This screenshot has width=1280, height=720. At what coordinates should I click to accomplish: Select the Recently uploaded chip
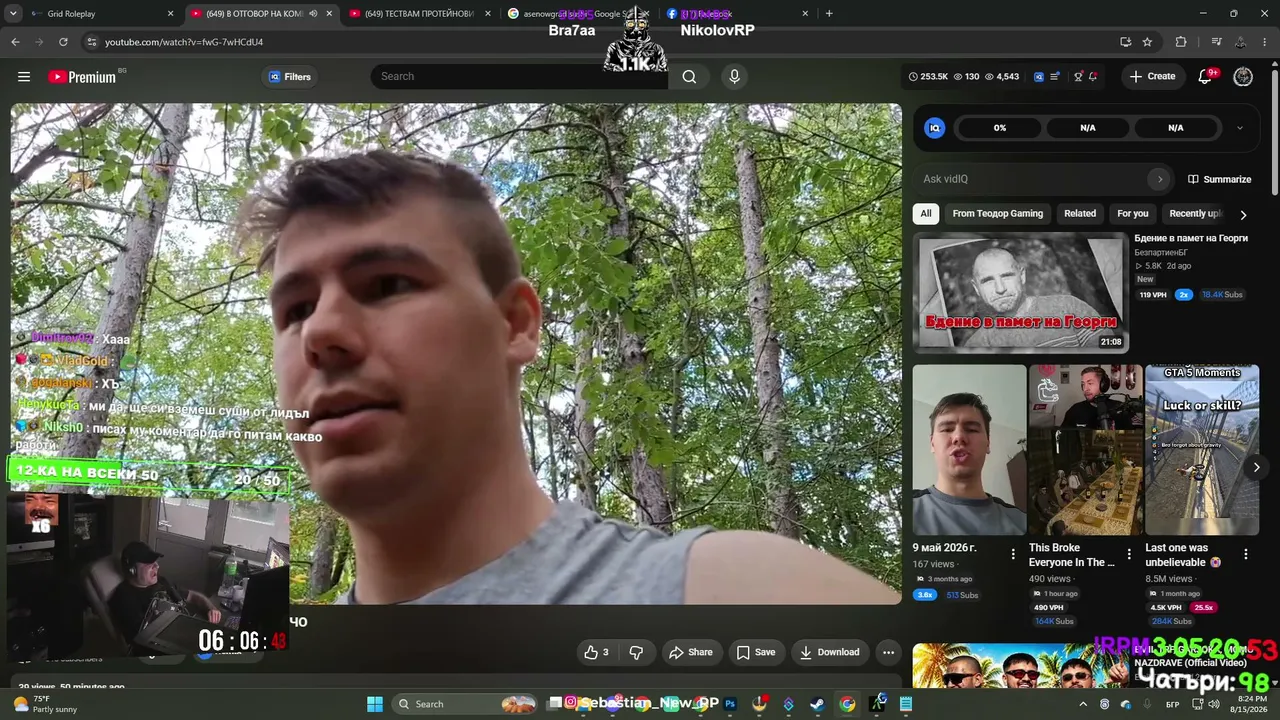(1195, 213)
